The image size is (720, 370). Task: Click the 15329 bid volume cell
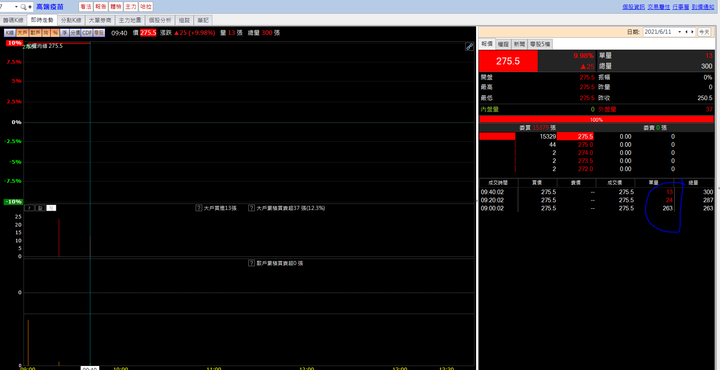click(x=548, y=136)
